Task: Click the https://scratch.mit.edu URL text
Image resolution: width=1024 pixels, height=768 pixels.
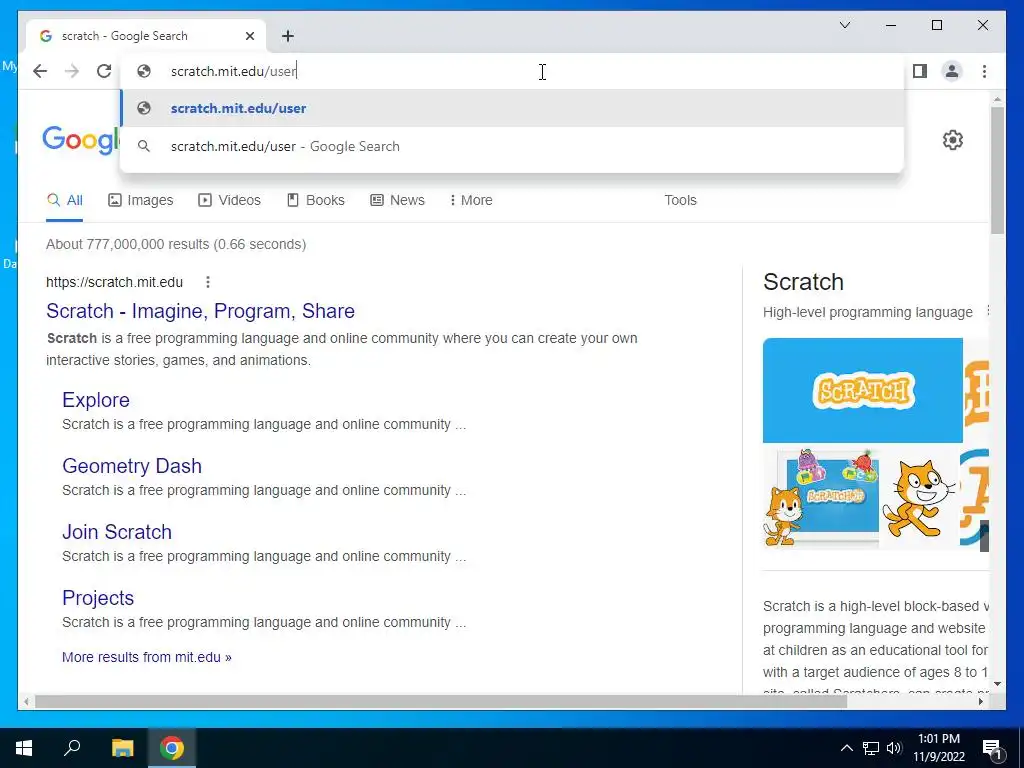Action: pyautogui.click(x=114, y=282)
